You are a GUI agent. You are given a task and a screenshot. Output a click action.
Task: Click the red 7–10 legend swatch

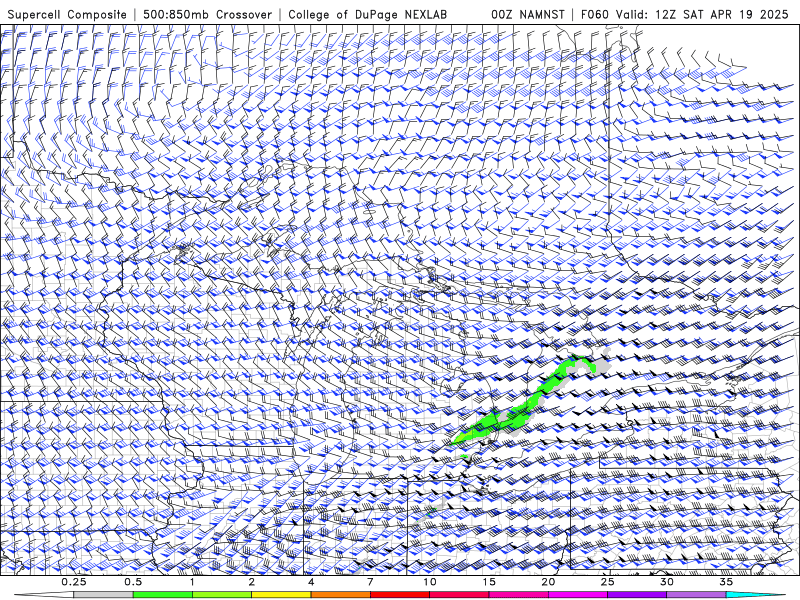[399, 595]
